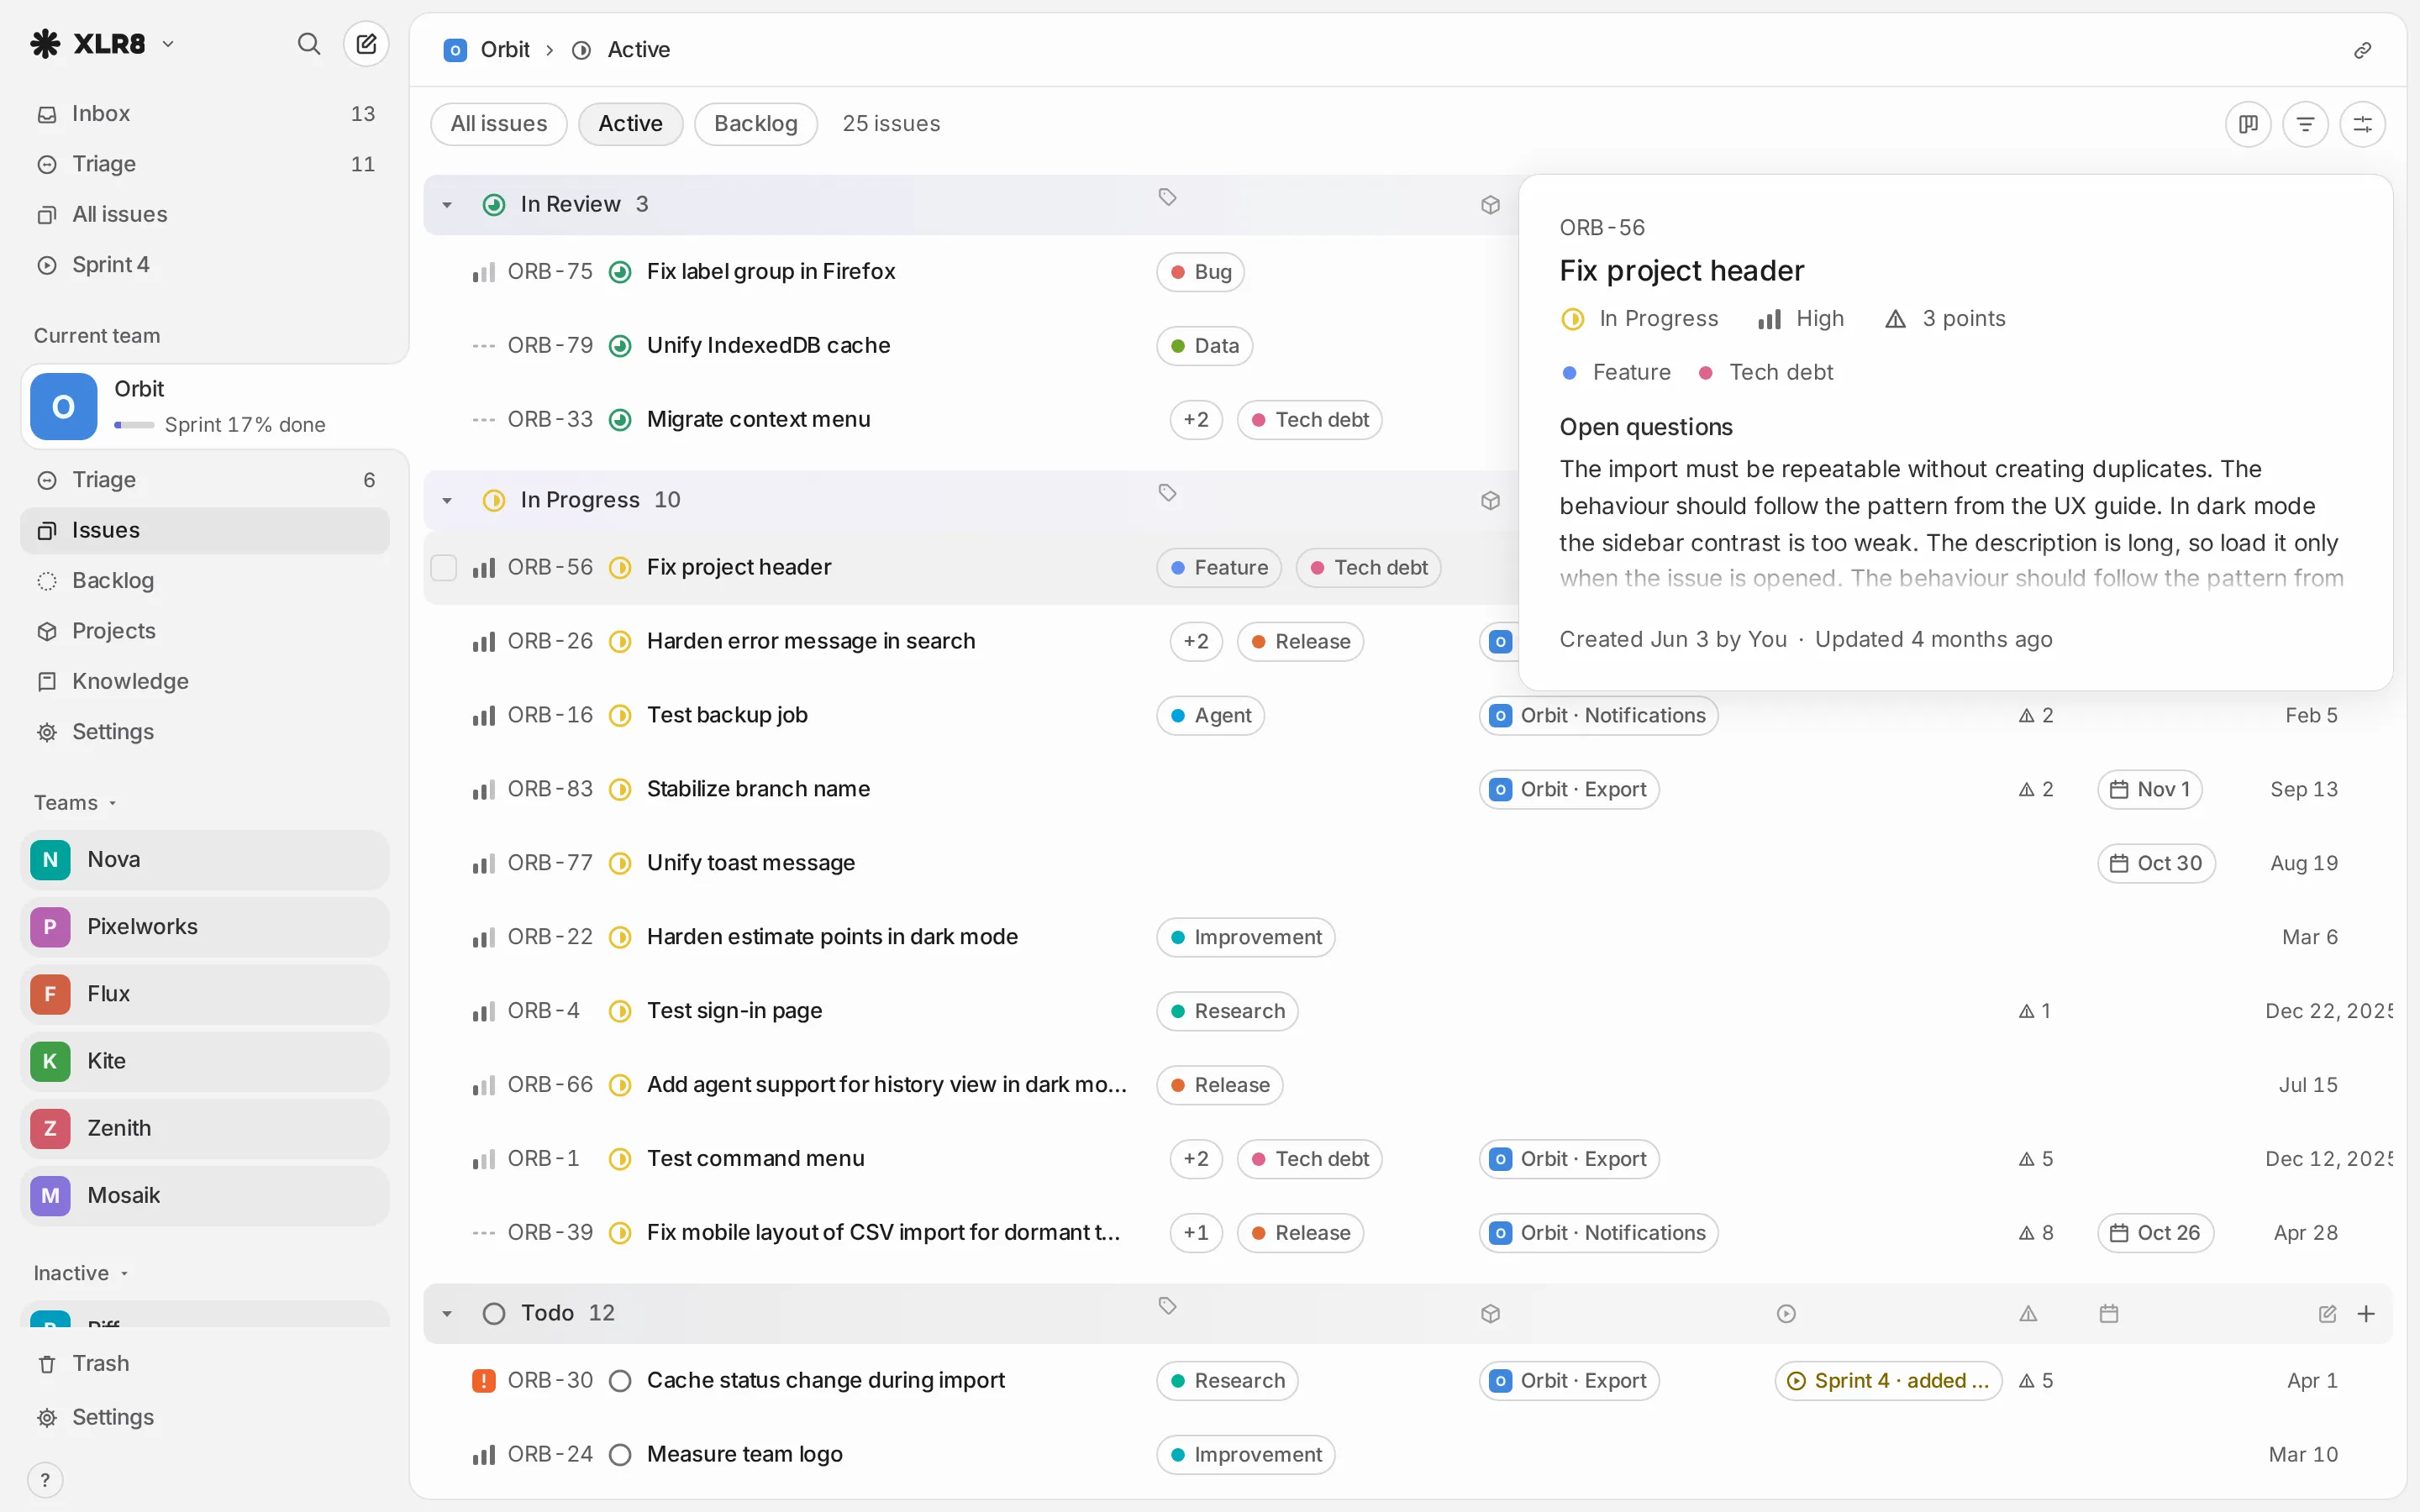
Task: Click the Orbit breadcrumb link
Action: (505, 50)
